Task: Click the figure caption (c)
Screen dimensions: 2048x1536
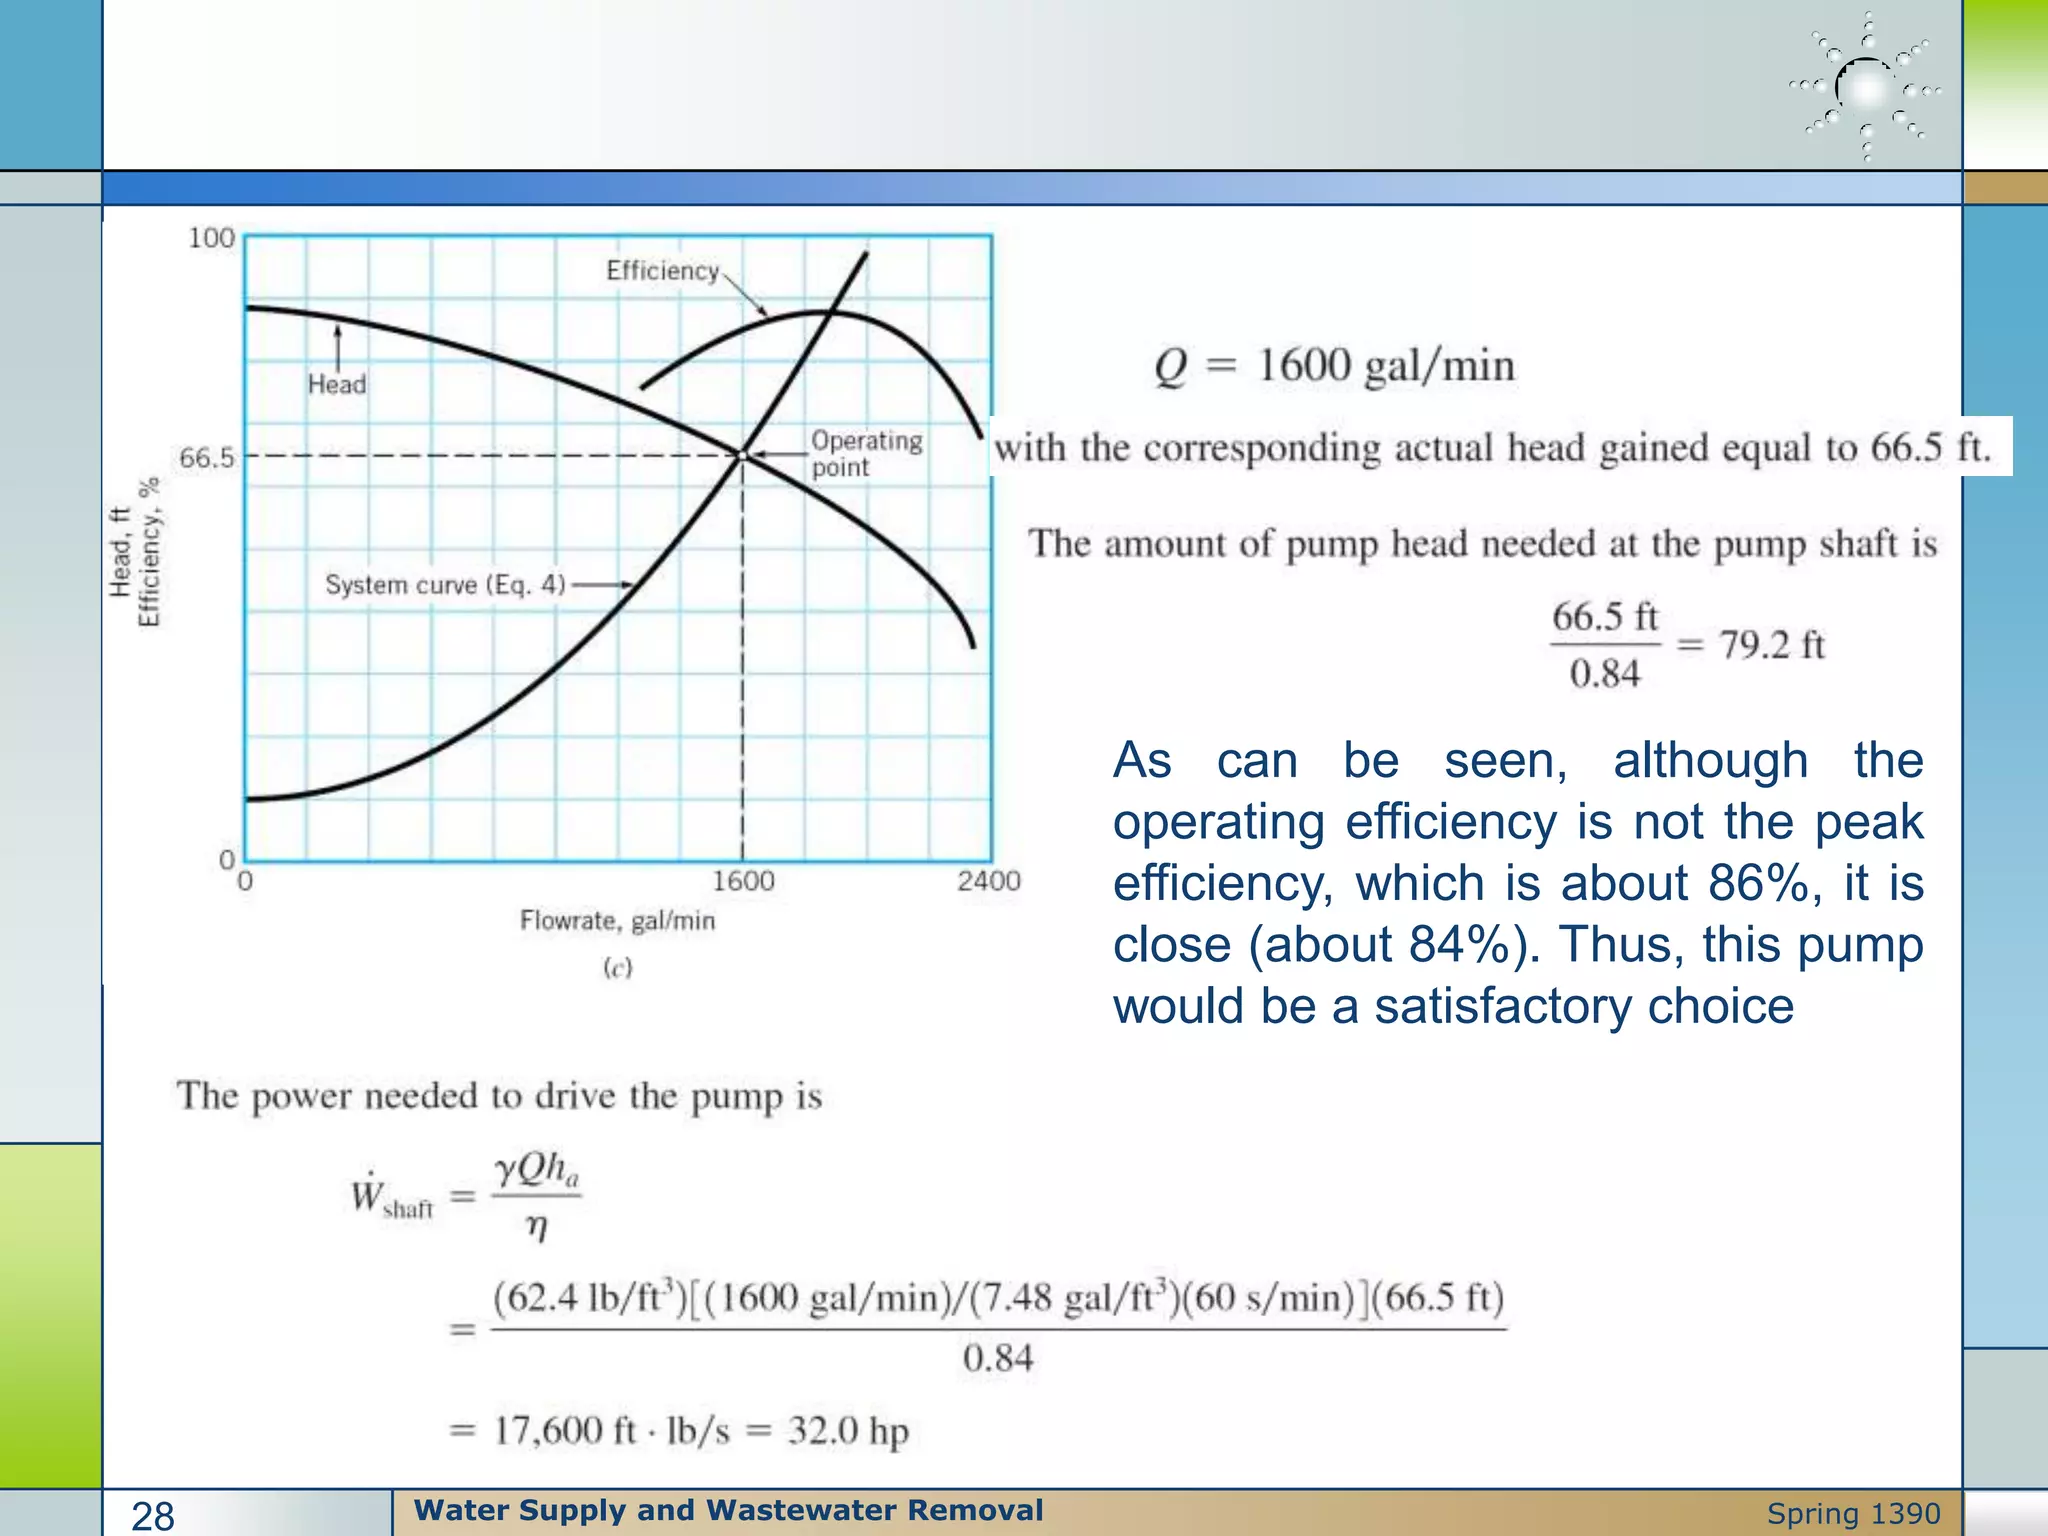Action: pyautogui.click(x=617, y=967)
